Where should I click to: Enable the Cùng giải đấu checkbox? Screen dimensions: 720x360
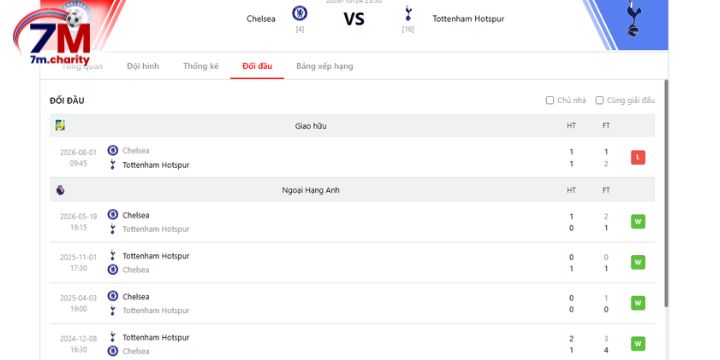[x=599, y=100]
